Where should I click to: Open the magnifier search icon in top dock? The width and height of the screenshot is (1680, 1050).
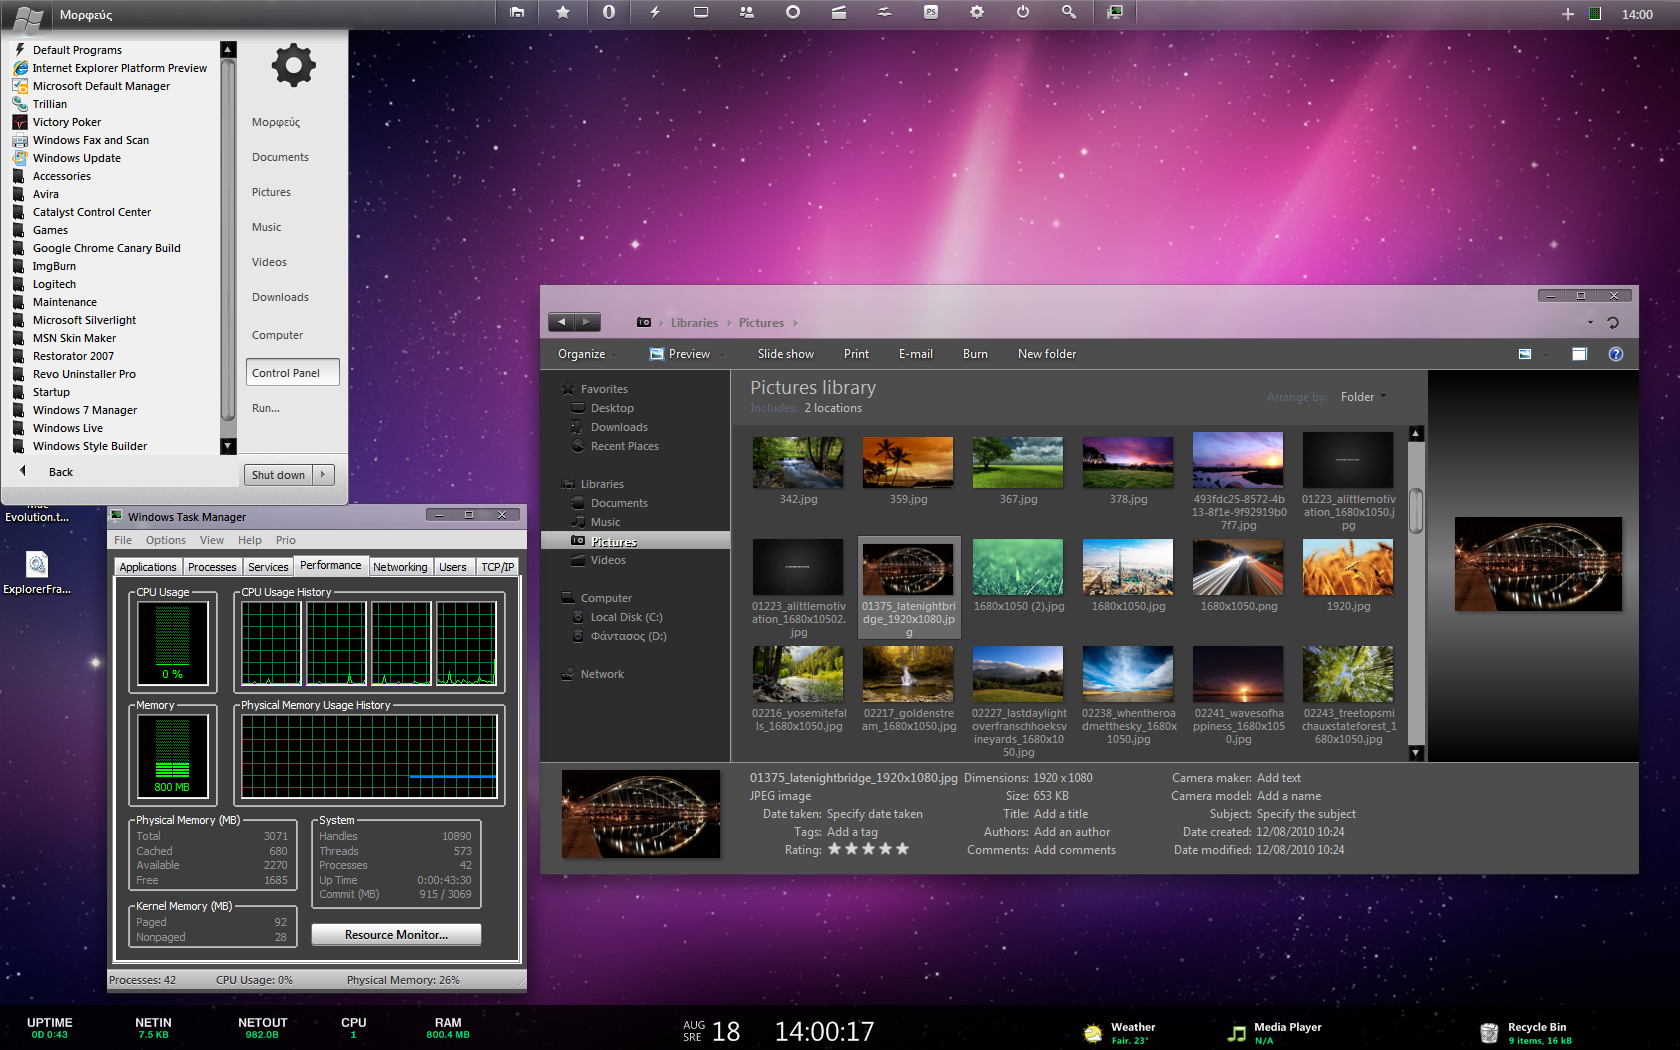[1068, 13]
